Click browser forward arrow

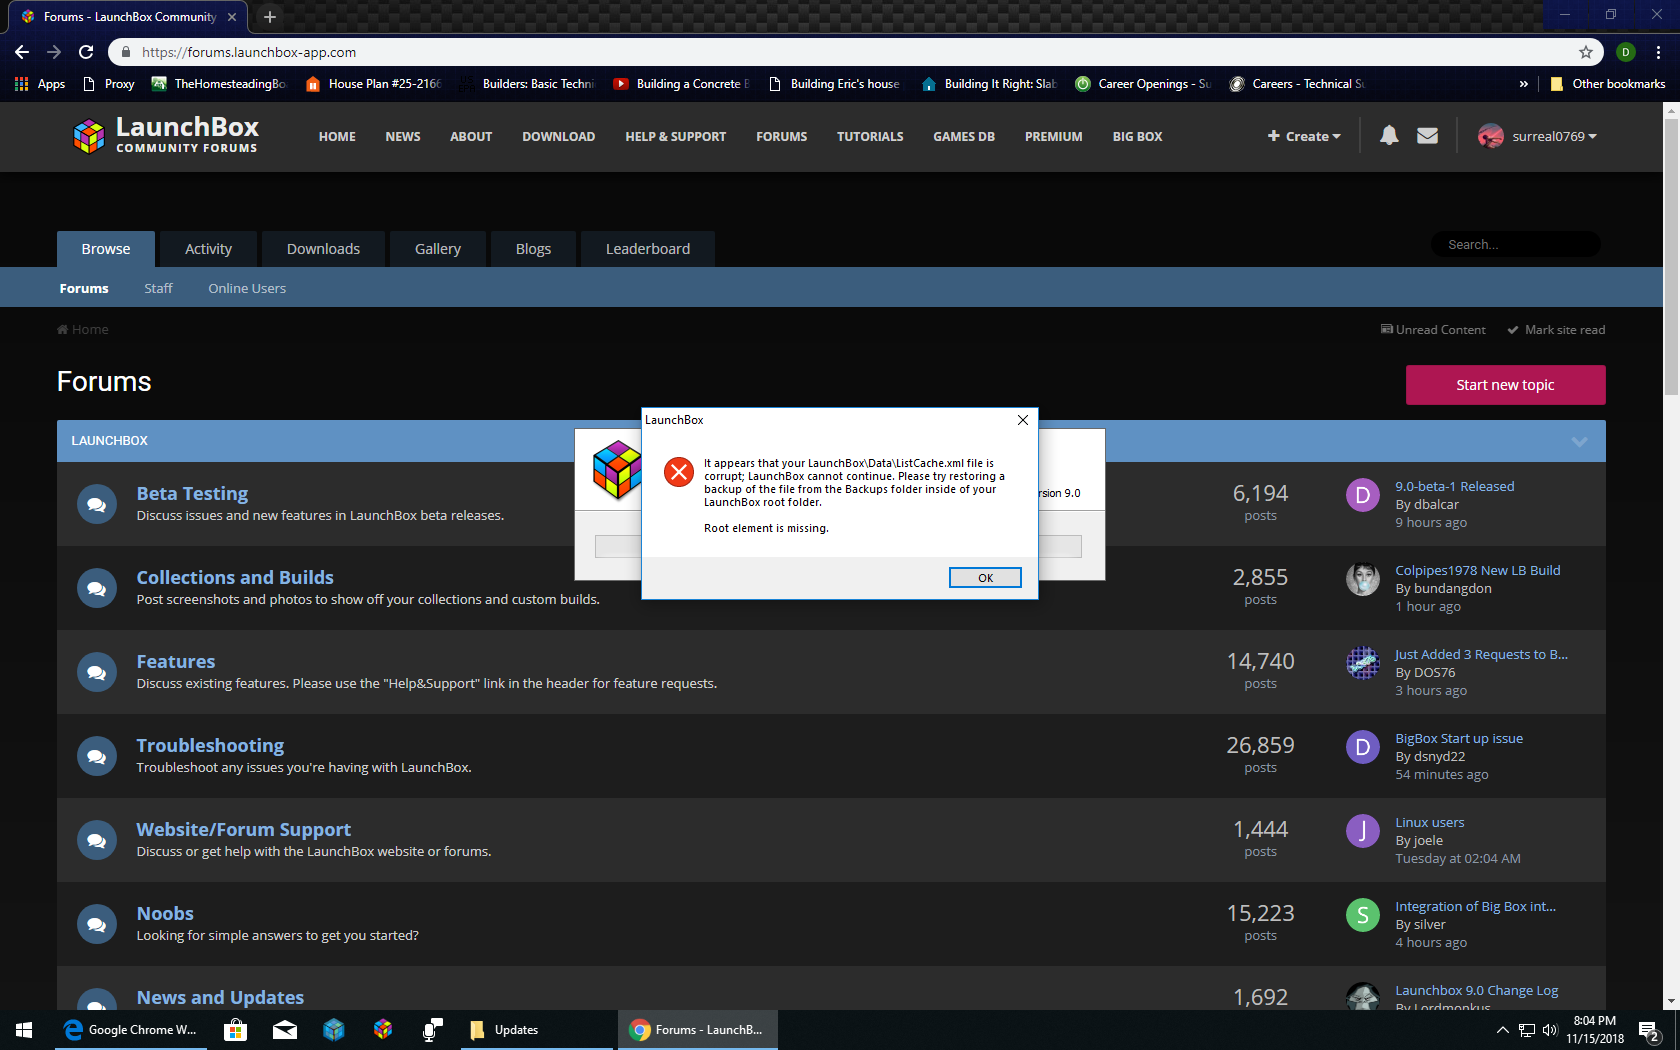[x=54, y=52]
